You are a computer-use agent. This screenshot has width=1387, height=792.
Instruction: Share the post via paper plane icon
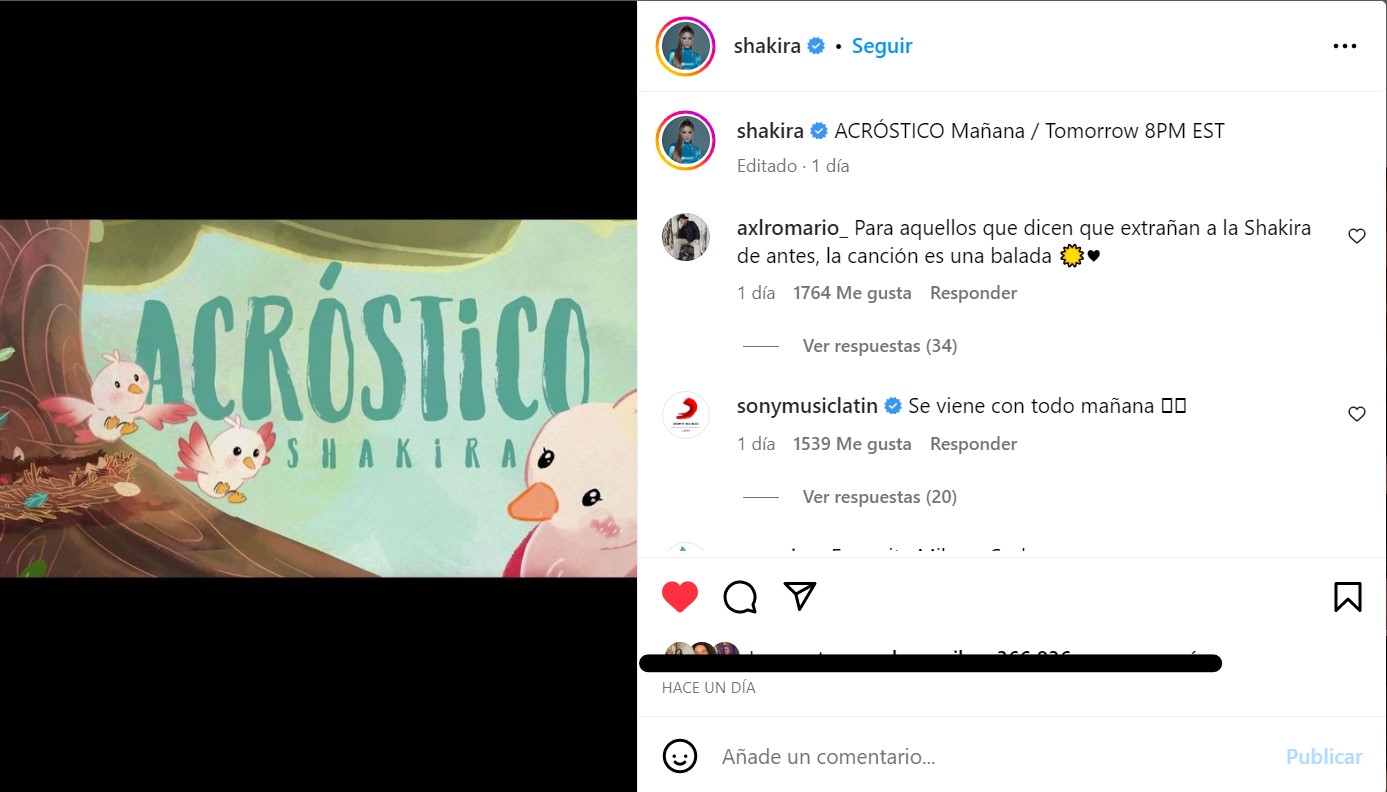tap(800, 596)
